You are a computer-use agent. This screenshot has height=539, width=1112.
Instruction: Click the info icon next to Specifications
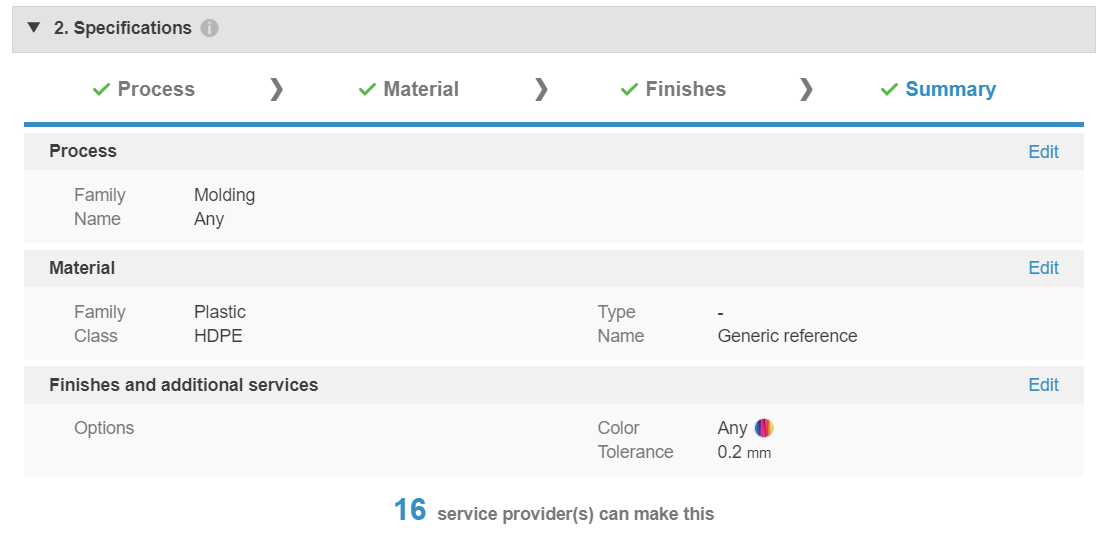(x=209, y=28)
